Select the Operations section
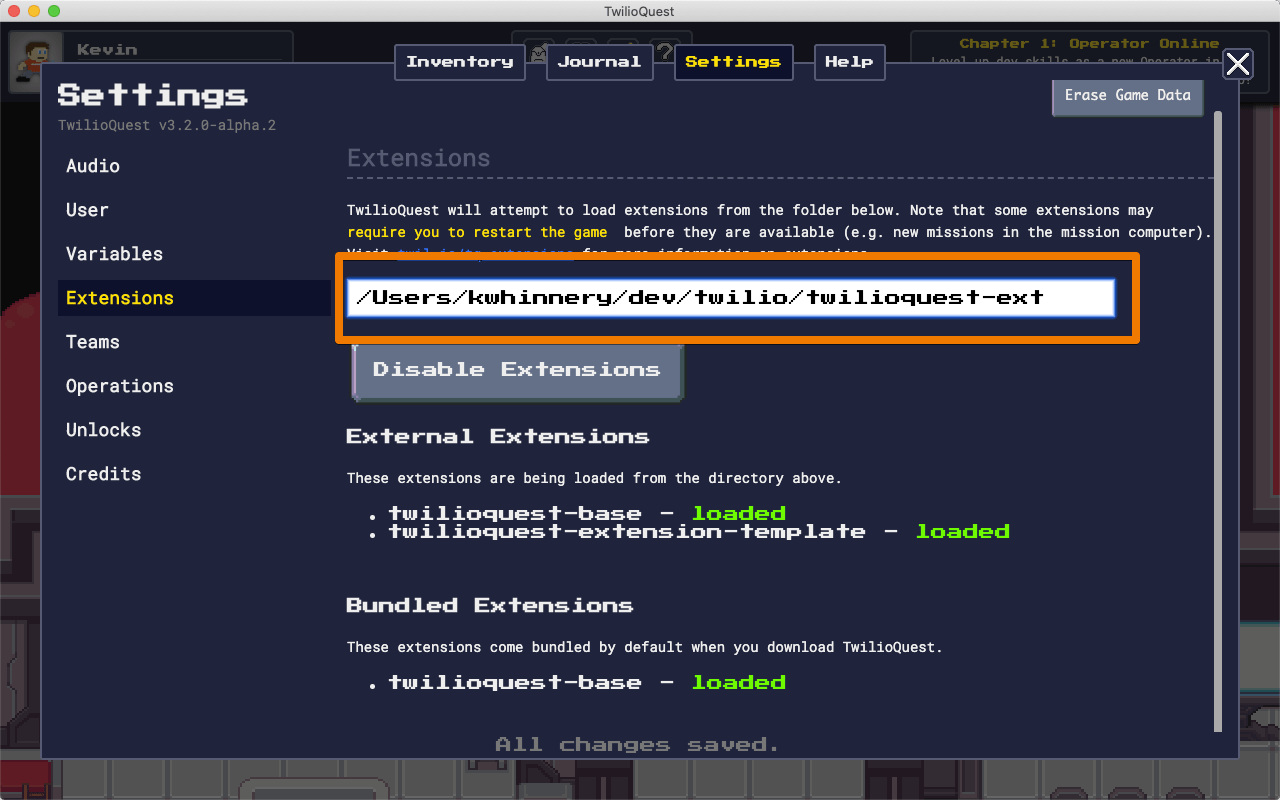 coord(119,386)
